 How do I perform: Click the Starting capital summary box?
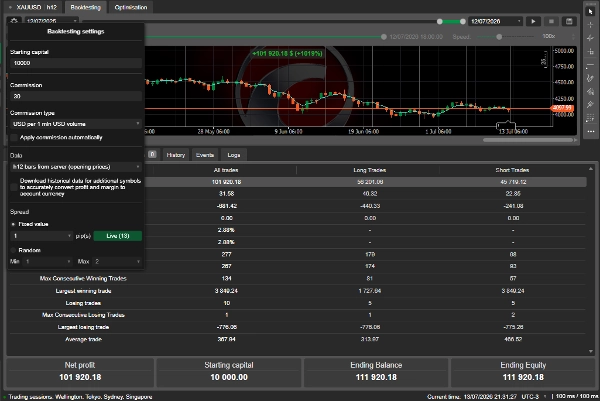229,372
